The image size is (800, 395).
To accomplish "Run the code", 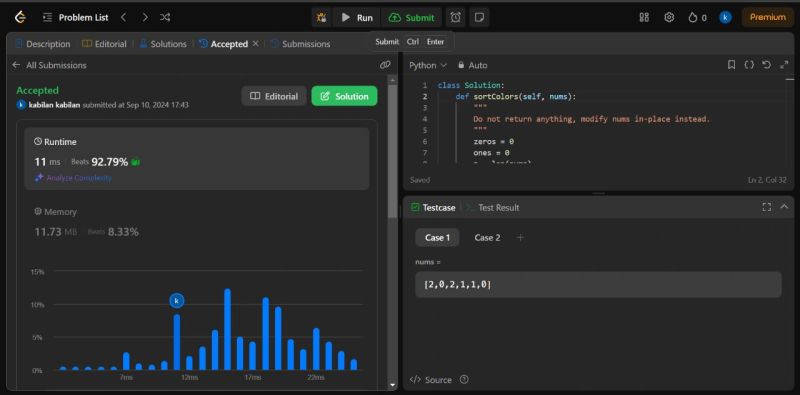I will coord(357,17).
